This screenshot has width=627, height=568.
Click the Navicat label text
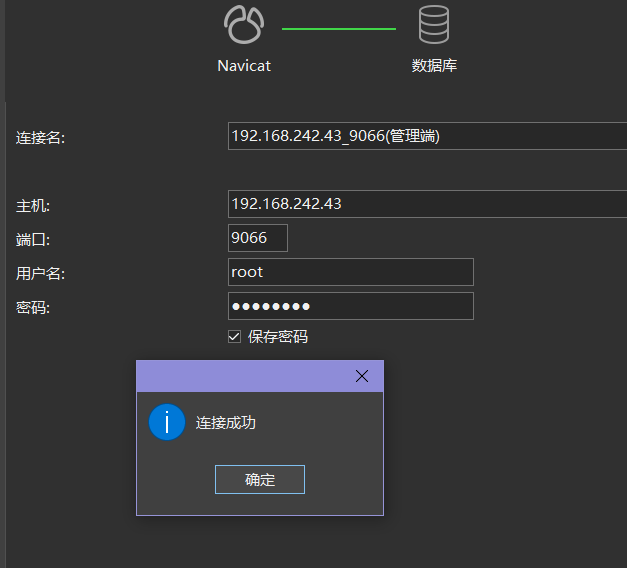click(244, 66)
